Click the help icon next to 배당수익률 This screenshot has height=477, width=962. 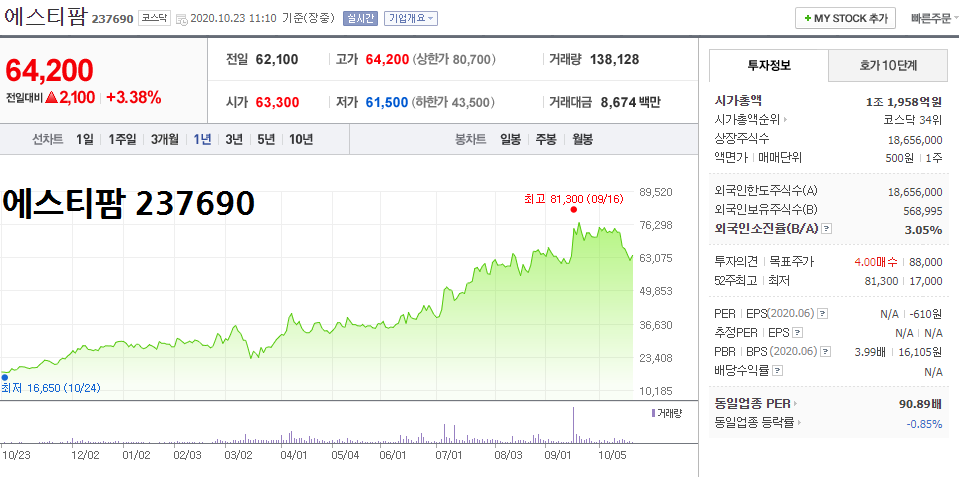coord(777,371)
